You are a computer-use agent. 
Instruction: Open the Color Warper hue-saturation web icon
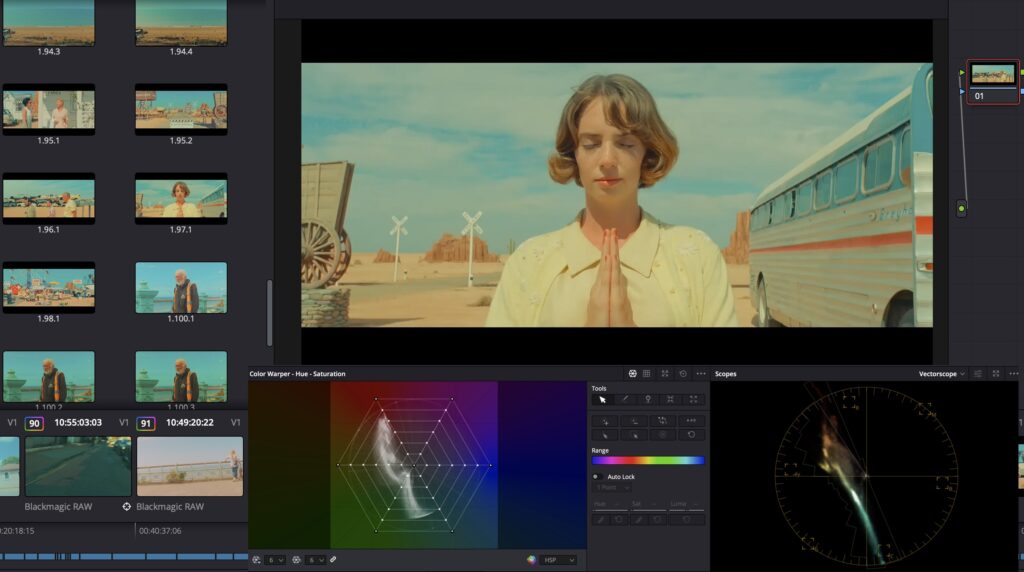click(632, 373)
